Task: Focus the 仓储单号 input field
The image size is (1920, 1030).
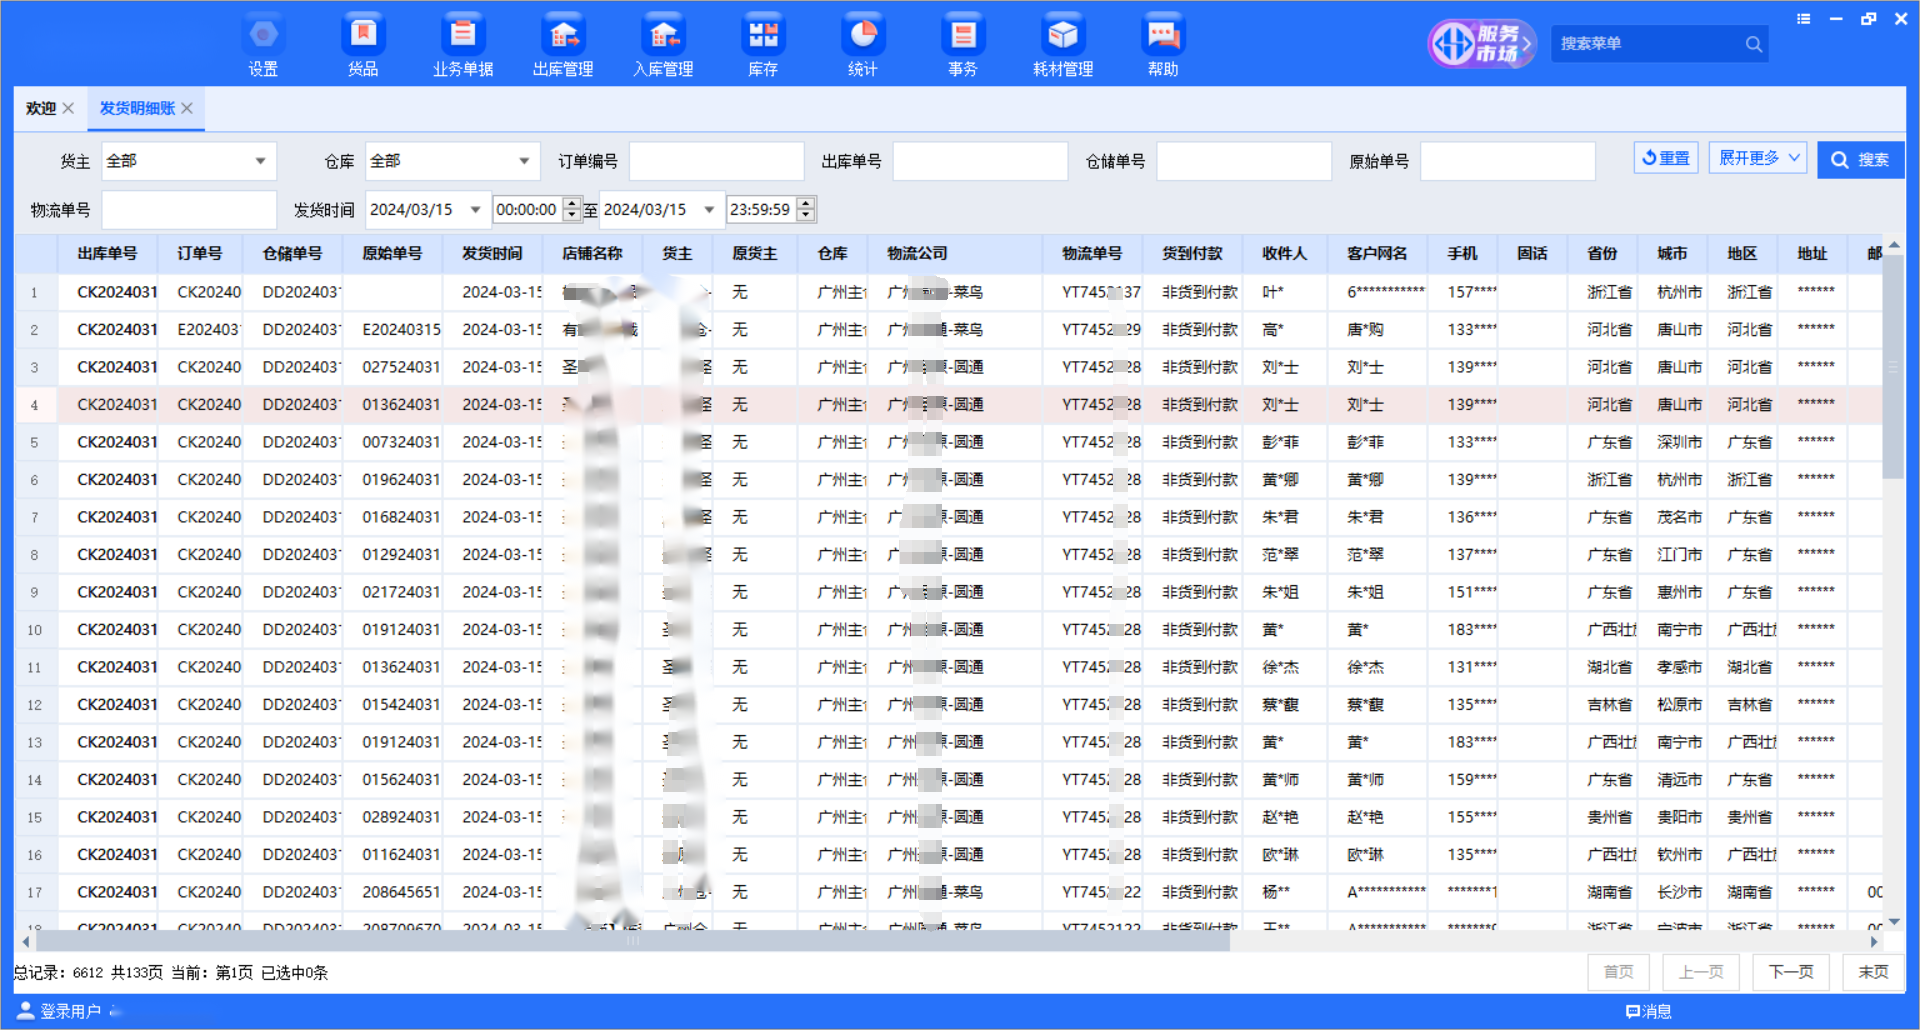Action: tap(1244, 161)
